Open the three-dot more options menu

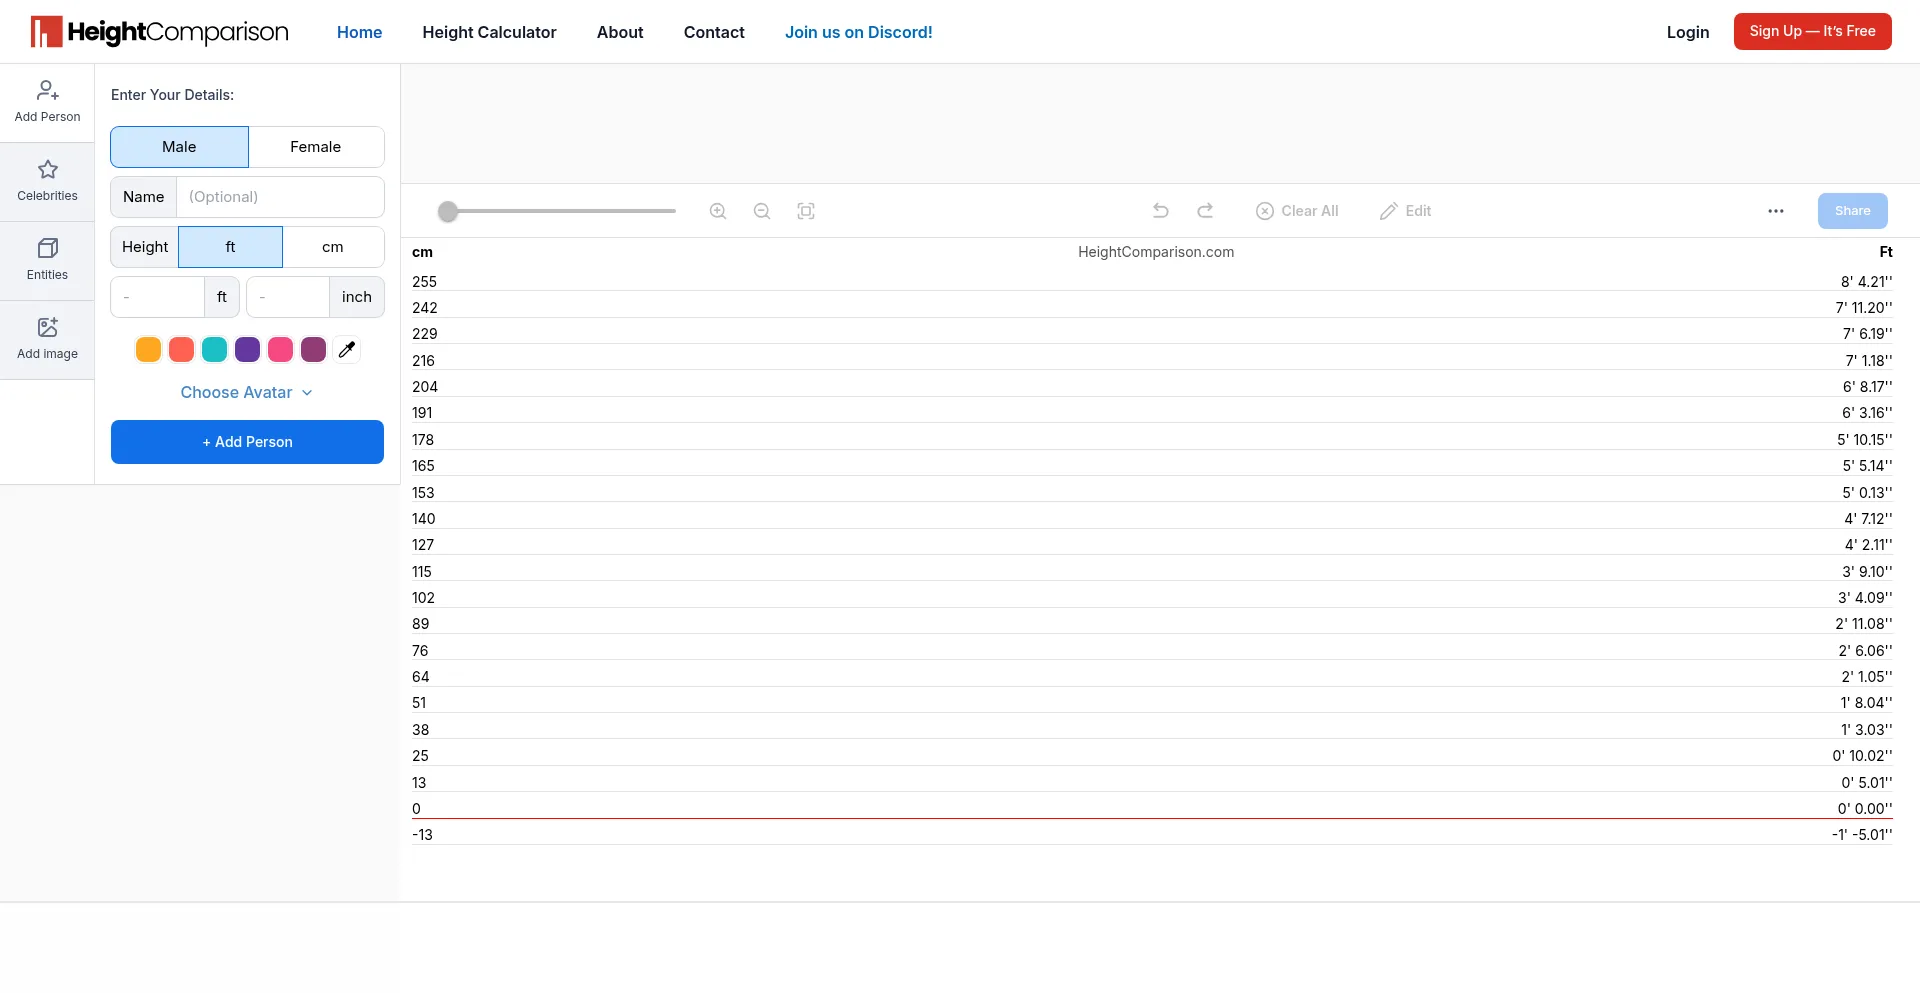click(1776, 211)
